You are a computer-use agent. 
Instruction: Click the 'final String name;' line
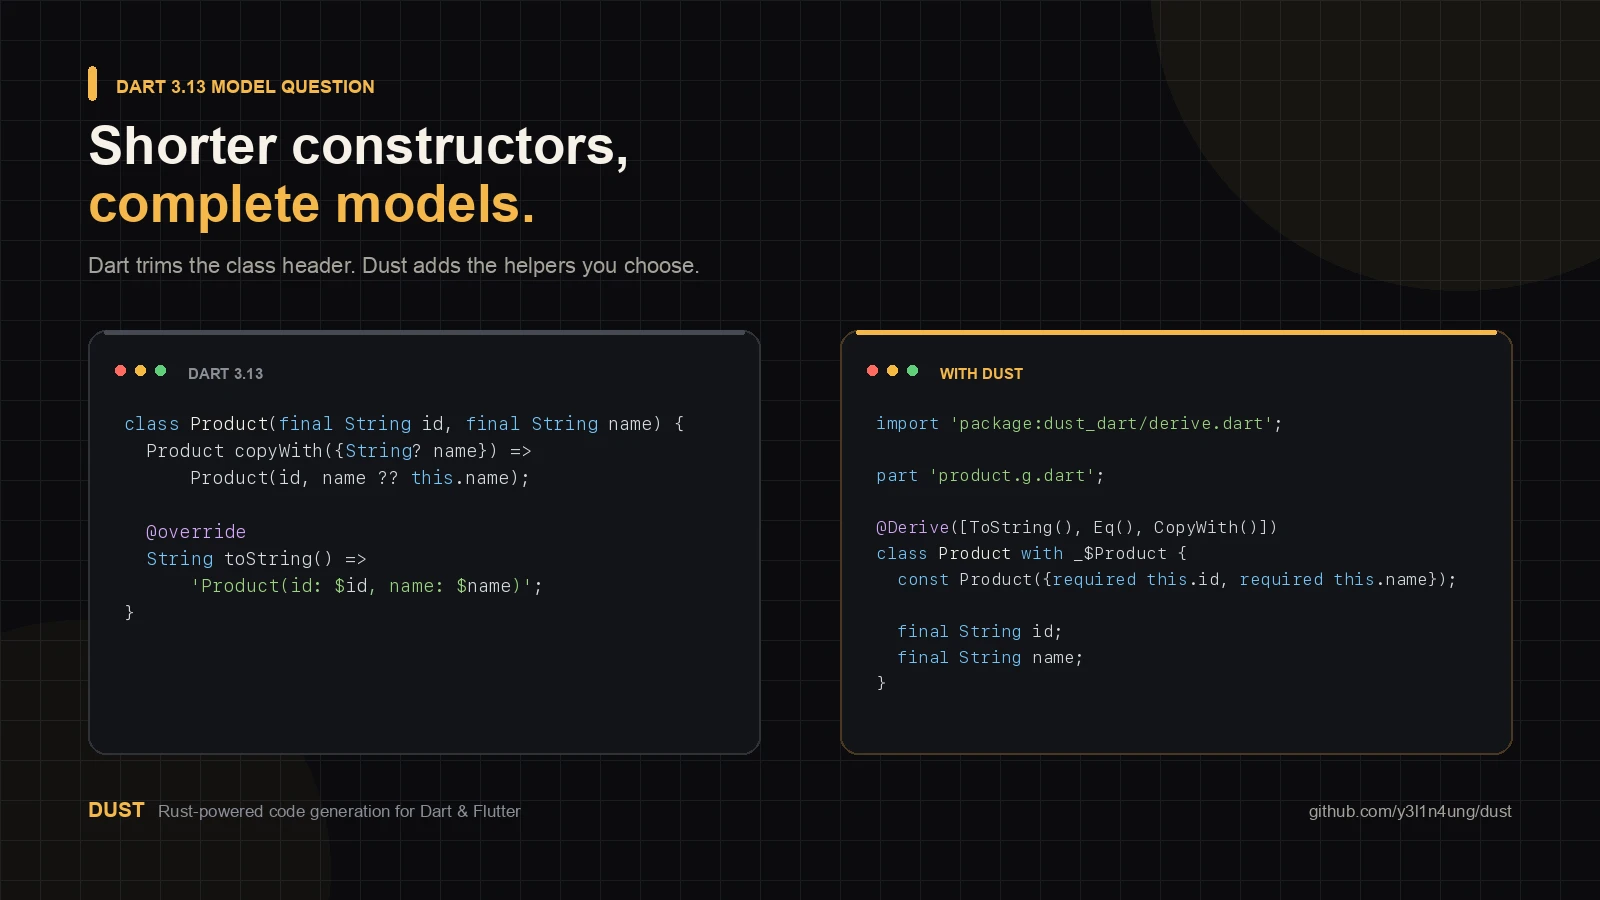990,658
